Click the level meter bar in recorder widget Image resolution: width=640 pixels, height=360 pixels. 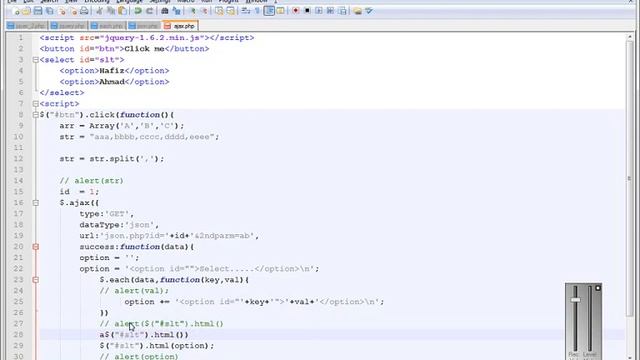click(x=590, y=319)
